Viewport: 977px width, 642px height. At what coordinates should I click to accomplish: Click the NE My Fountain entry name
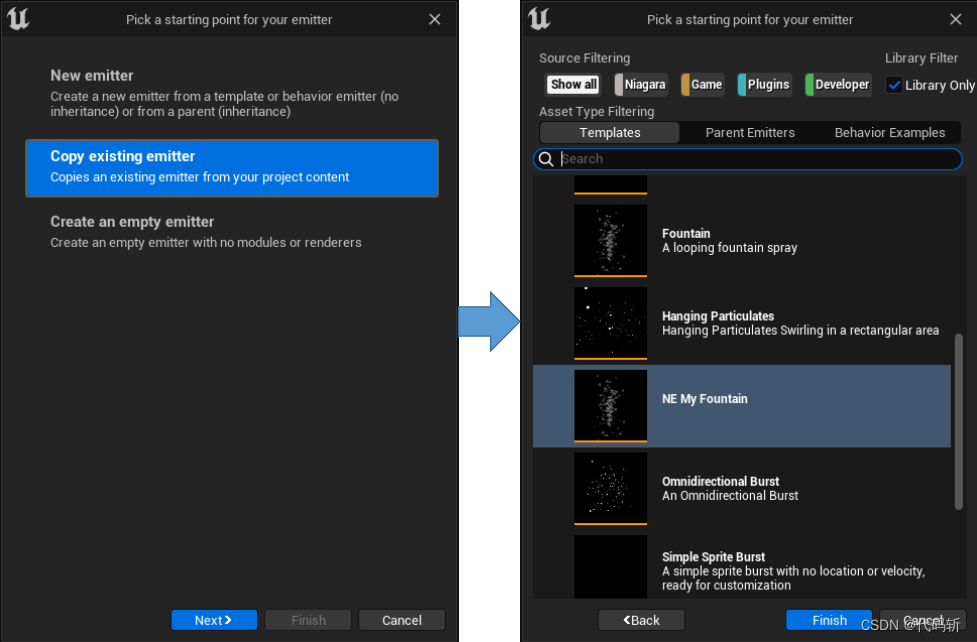click(x=705, y=399)
